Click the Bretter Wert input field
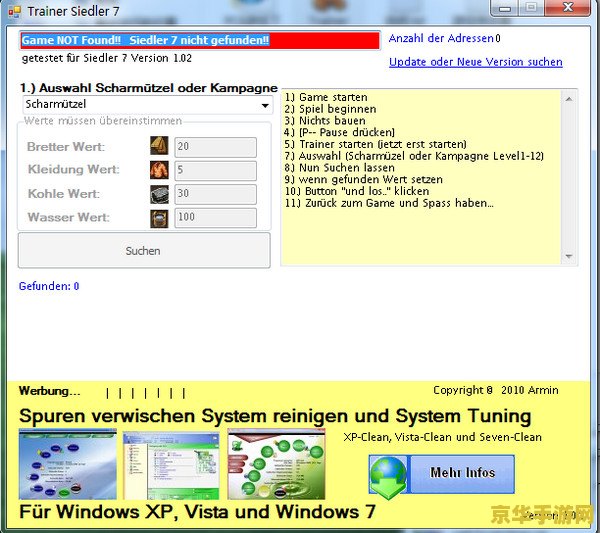 215,147
